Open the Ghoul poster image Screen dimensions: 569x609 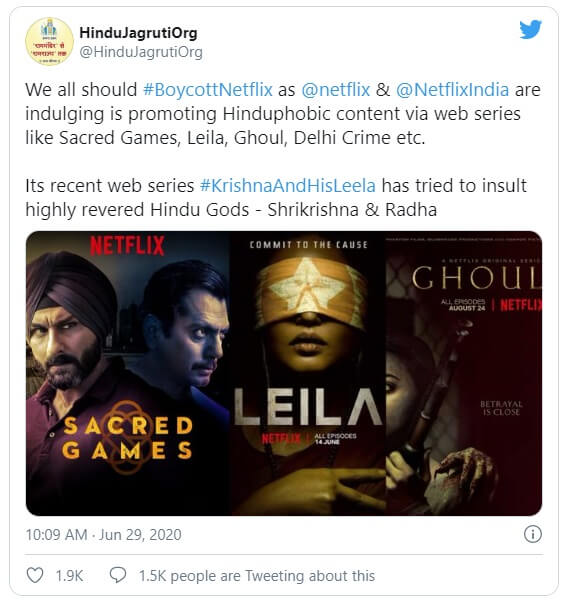tap(464, 373)
